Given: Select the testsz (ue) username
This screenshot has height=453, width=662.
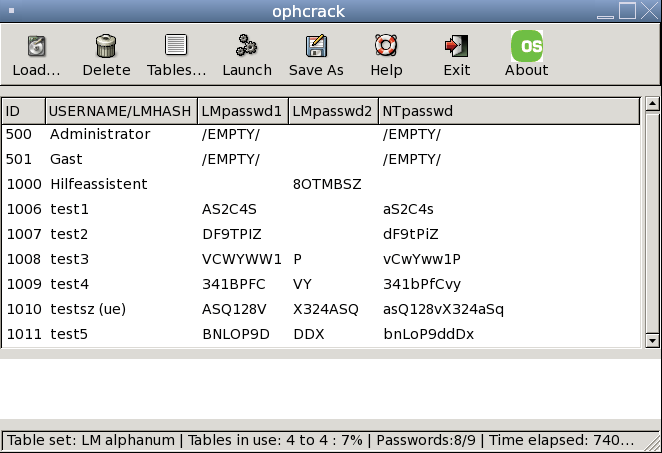Looking at the screenshot, I should [88, 309].
